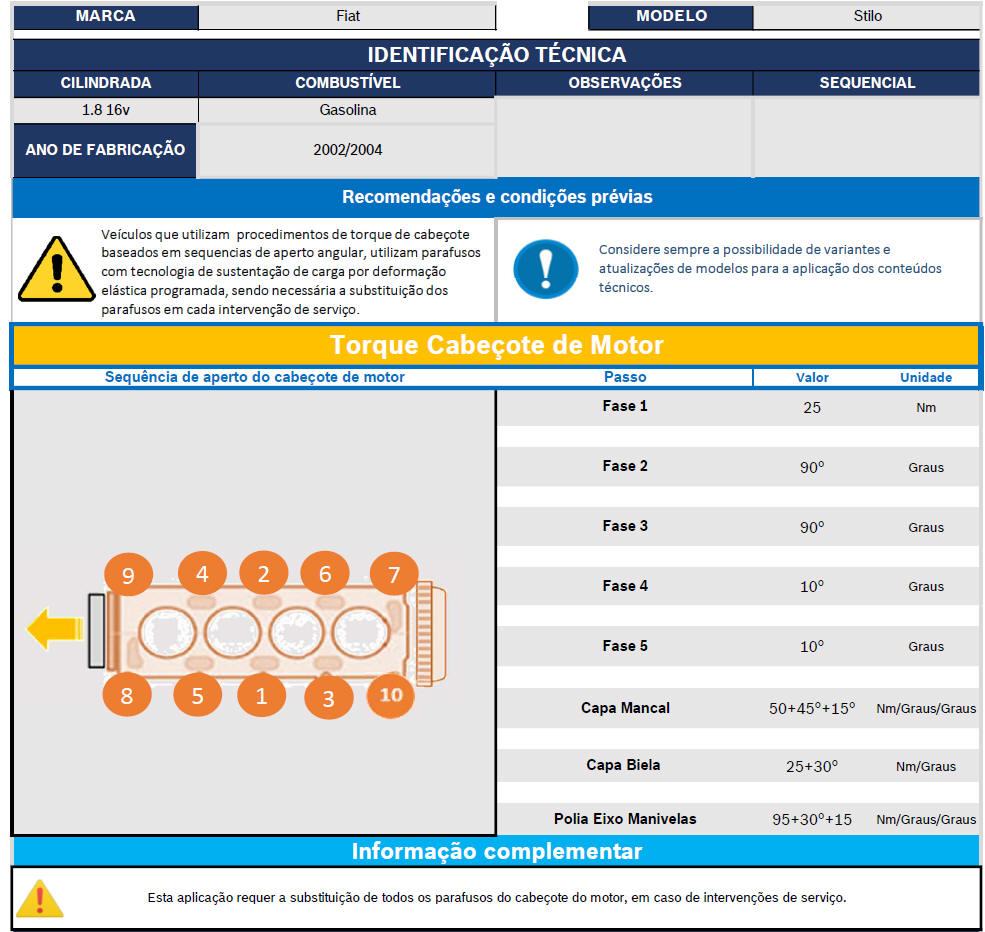
Task: Select bolt number 1 in the tightening diagram
Action: click(262, 696)
